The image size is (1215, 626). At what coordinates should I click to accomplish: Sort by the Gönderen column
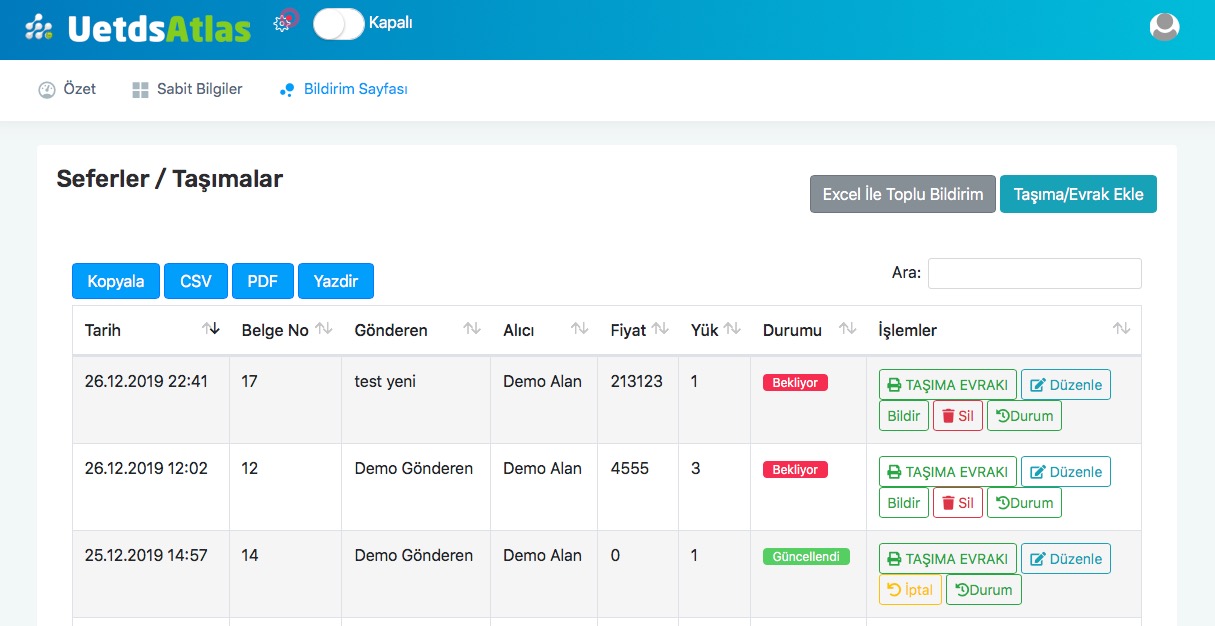[x=416, y=330]
